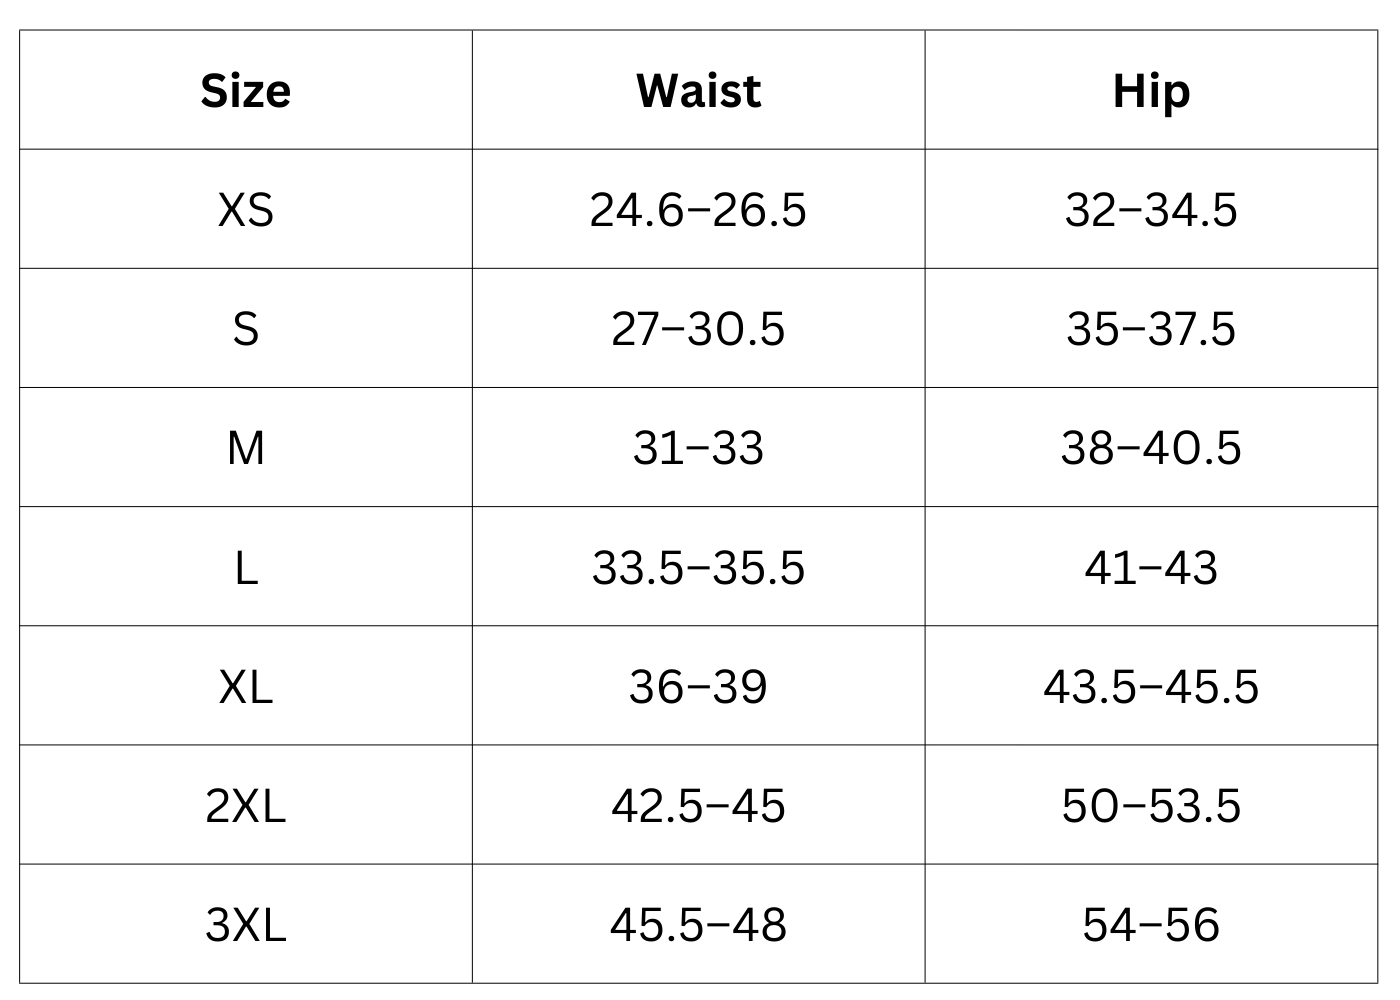Viewport: 1400px width, 1000px height.
Task: Click the Size column header
Action: pyautogui.click(x=246, y=91)
